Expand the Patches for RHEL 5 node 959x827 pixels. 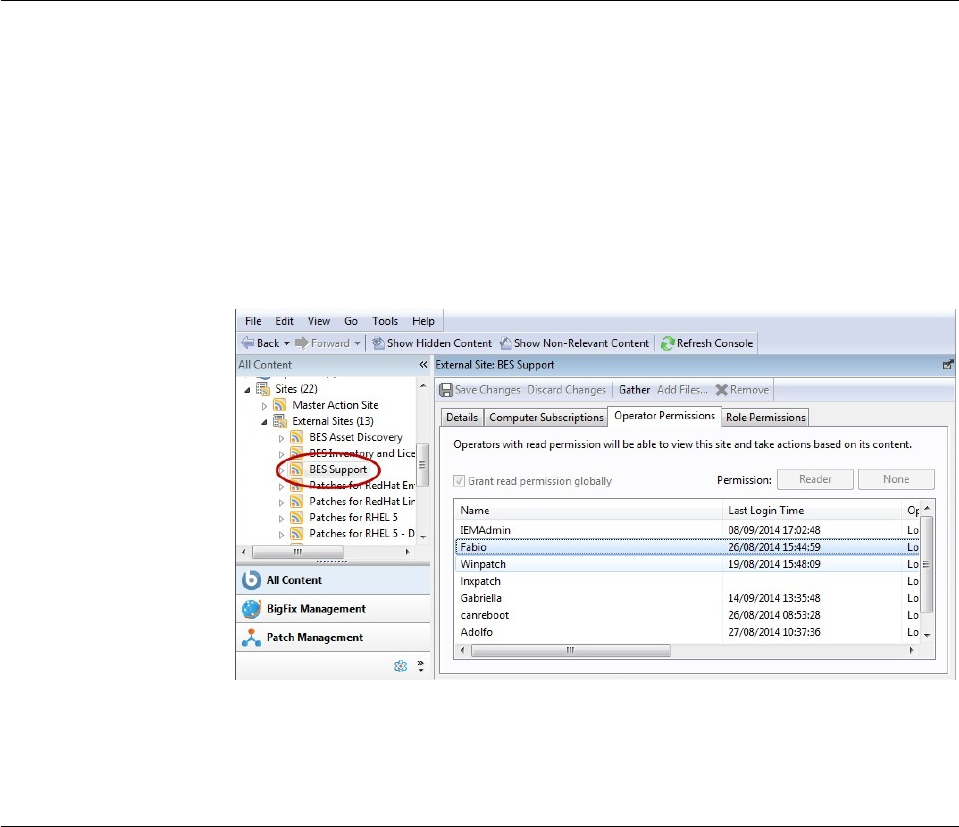(281, 518)
